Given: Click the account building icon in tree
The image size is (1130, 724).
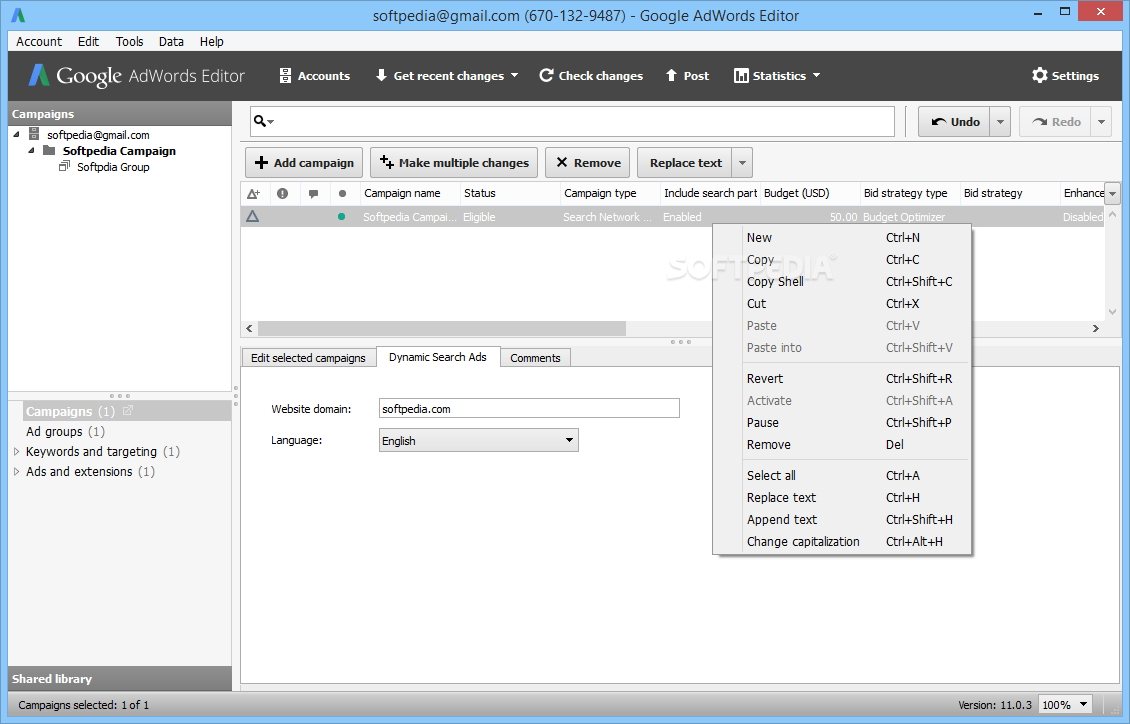Looking at the screenshot, I should point(34,134).
